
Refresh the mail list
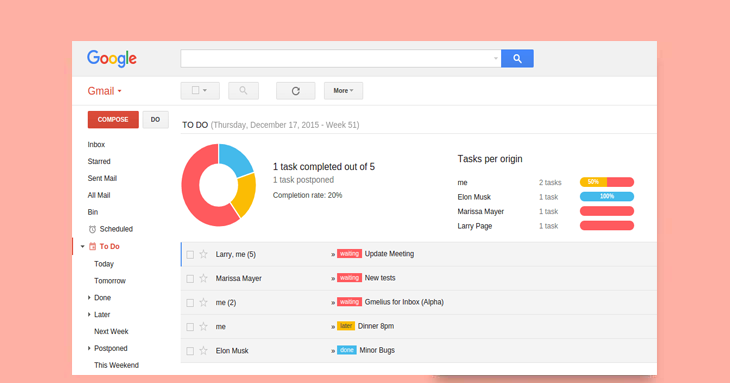tap(296, 91)
